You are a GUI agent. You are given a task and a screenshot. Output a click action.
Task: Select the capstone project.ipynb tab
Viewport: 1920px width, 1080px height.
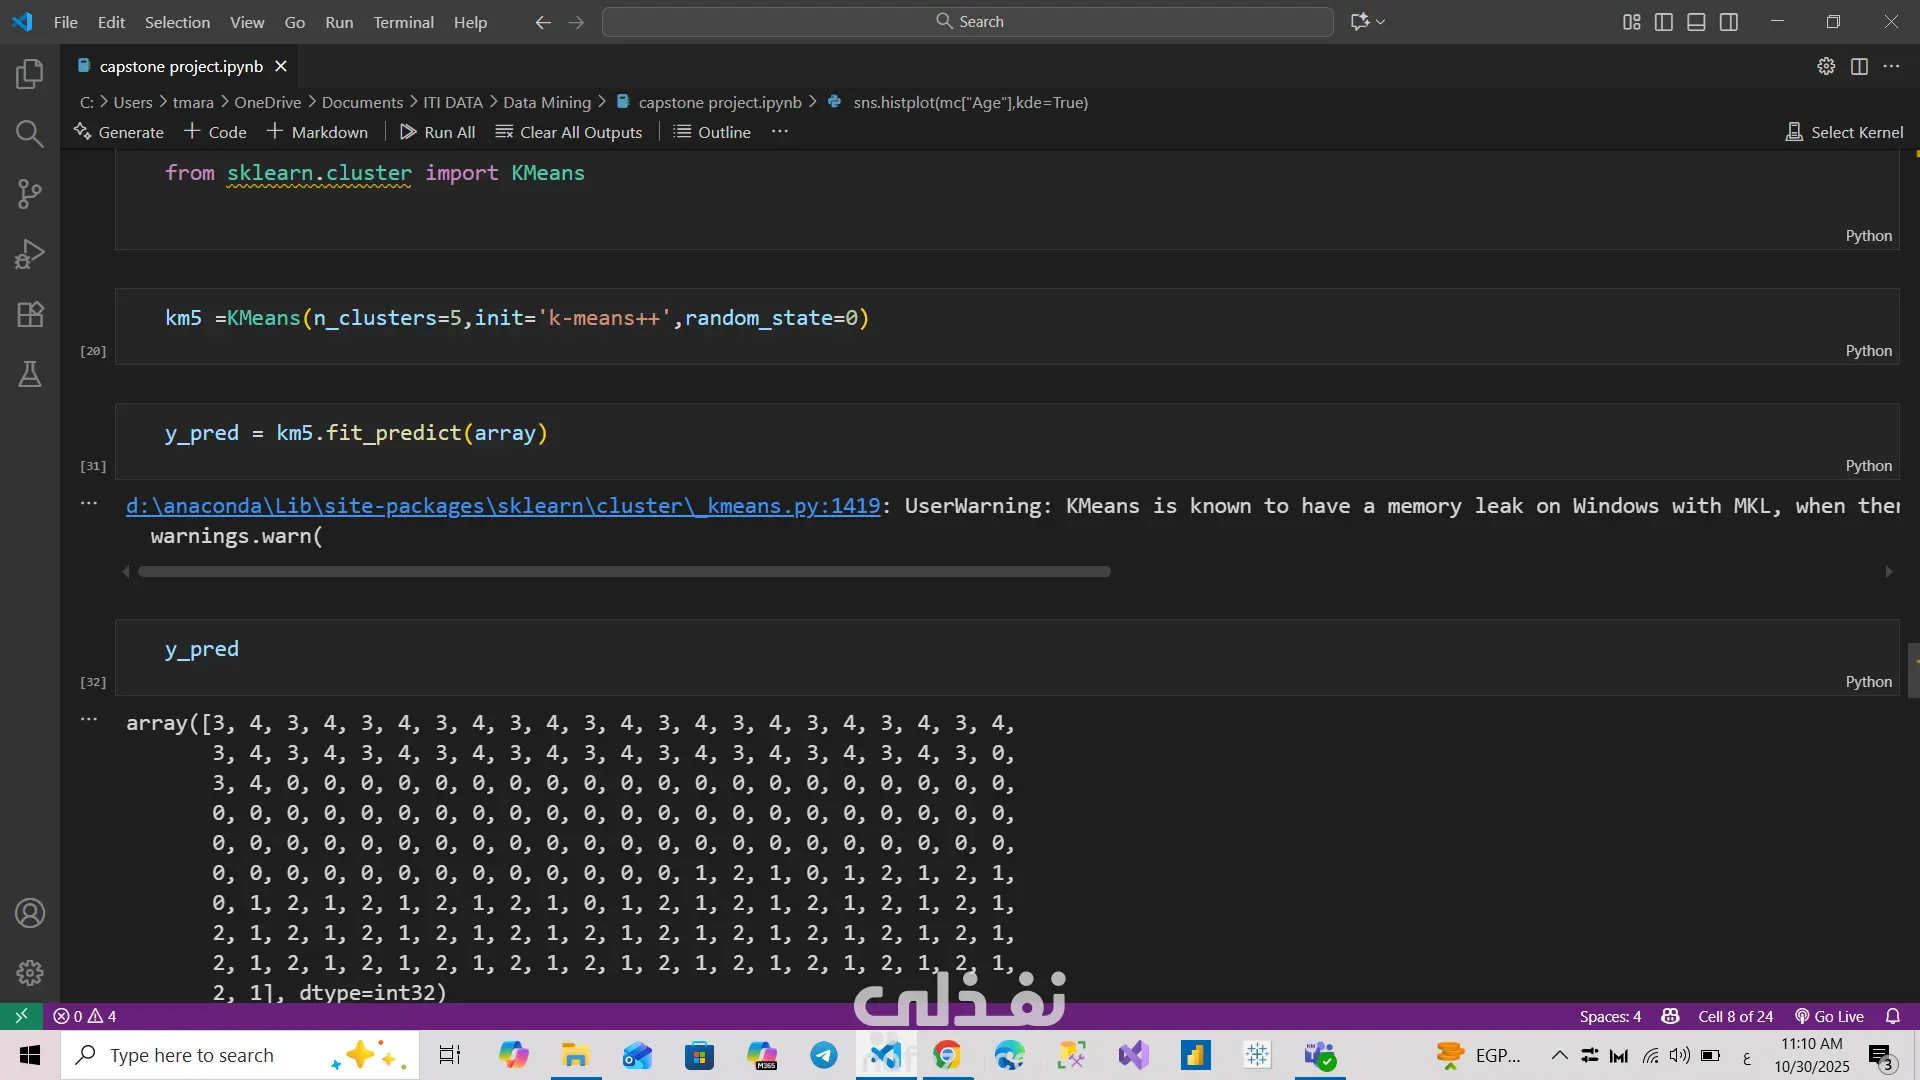tap(180, 66)
